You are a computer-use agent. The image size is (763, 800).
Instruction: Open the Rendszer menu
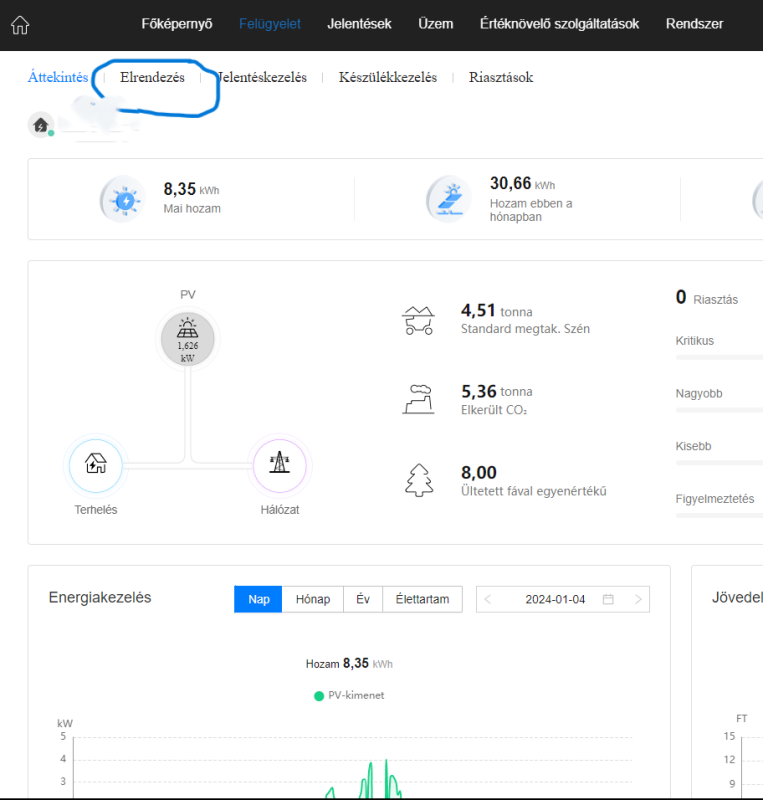click(x=694, y=24)
